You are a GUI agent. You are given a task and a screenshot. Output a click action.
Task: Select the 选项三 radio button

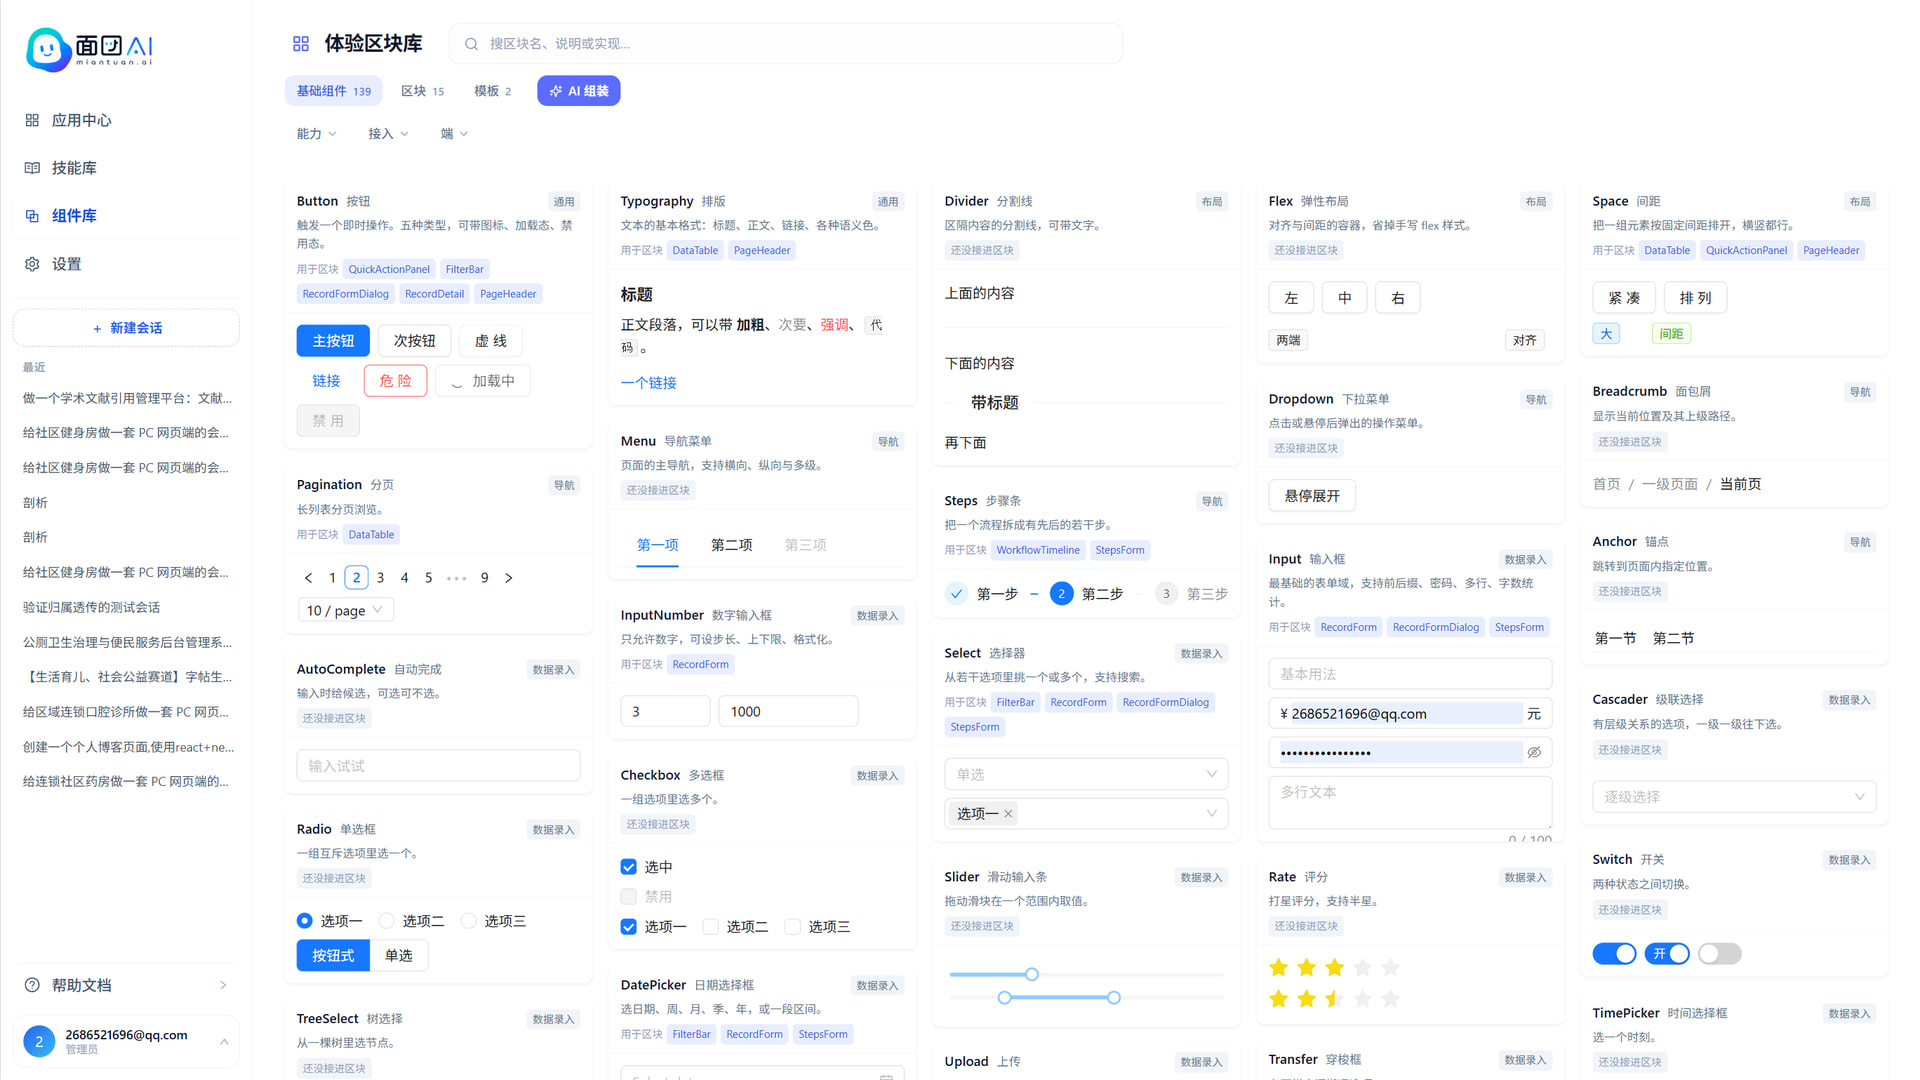tap(469, 921)
